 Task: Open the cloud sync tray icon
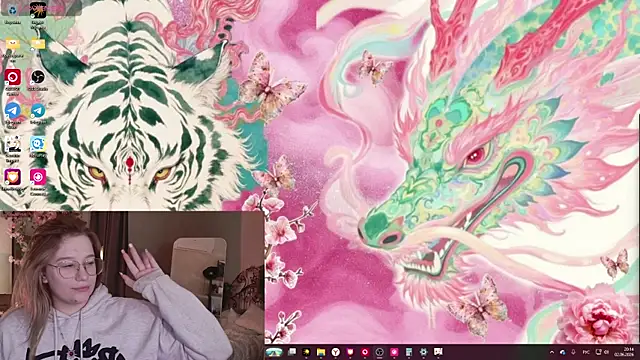(x=563, y=352)
